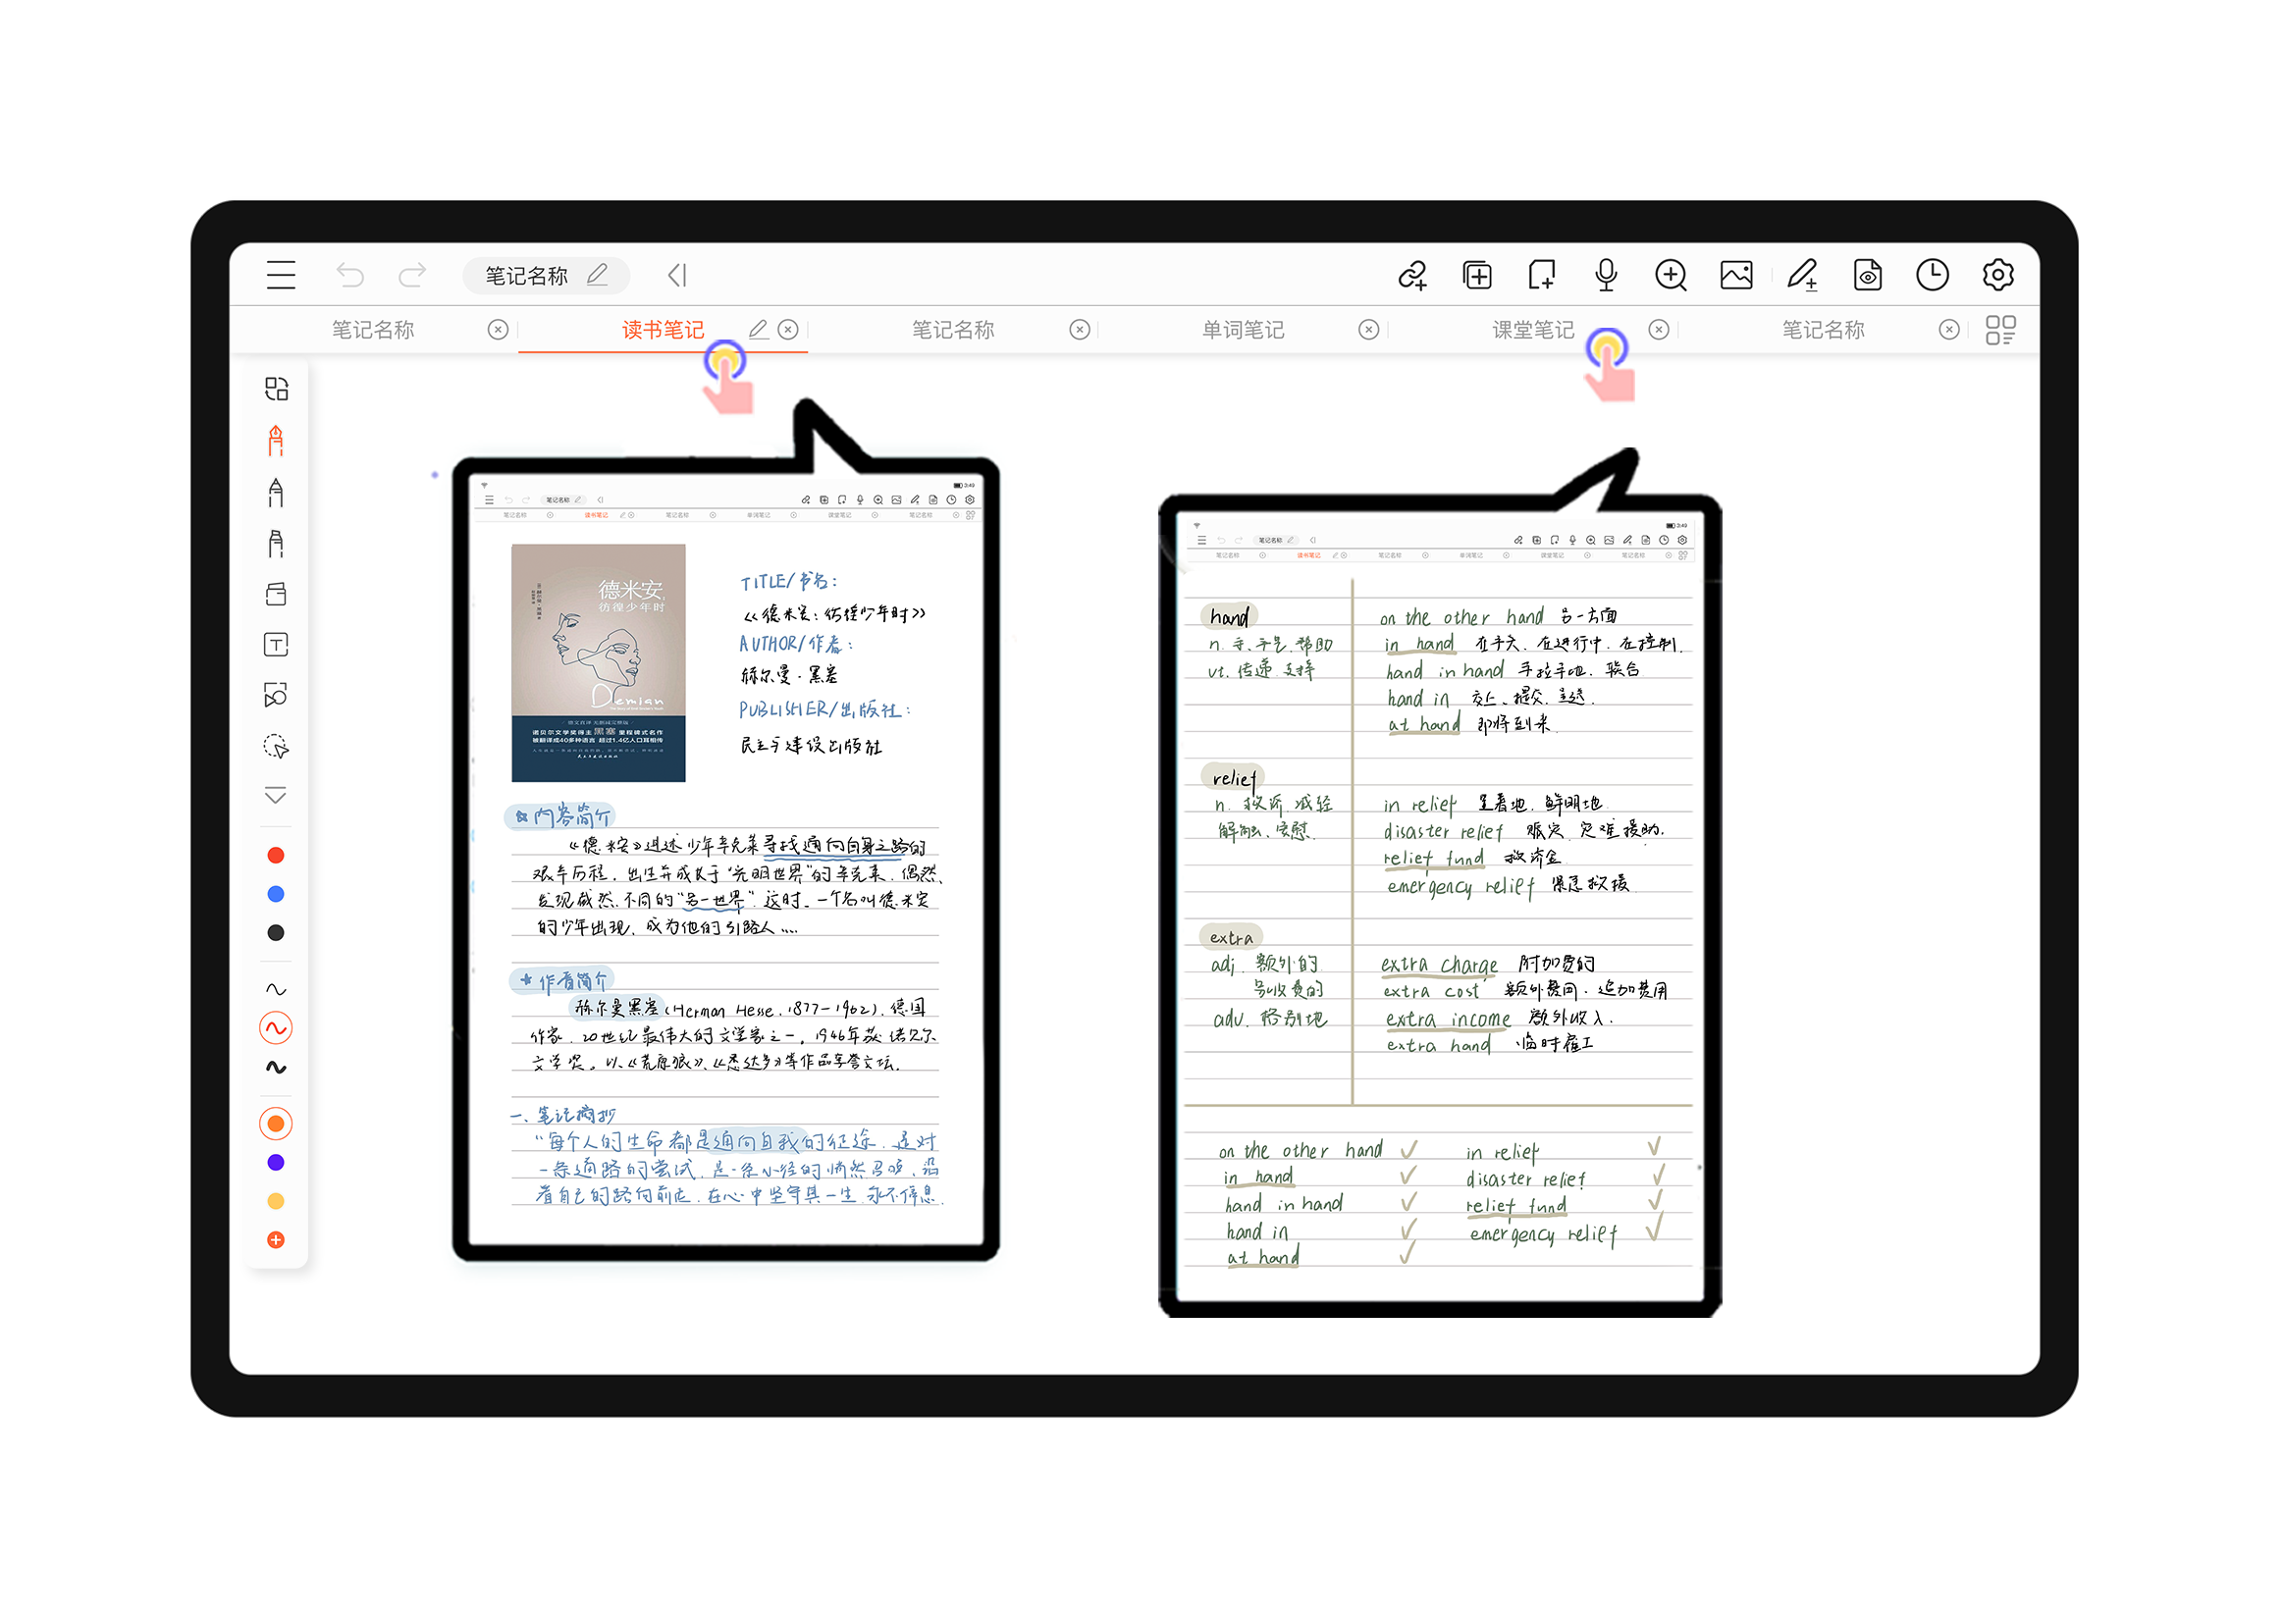Click the image insert icon
2284x1624 pixels.
pos(1737,276)
